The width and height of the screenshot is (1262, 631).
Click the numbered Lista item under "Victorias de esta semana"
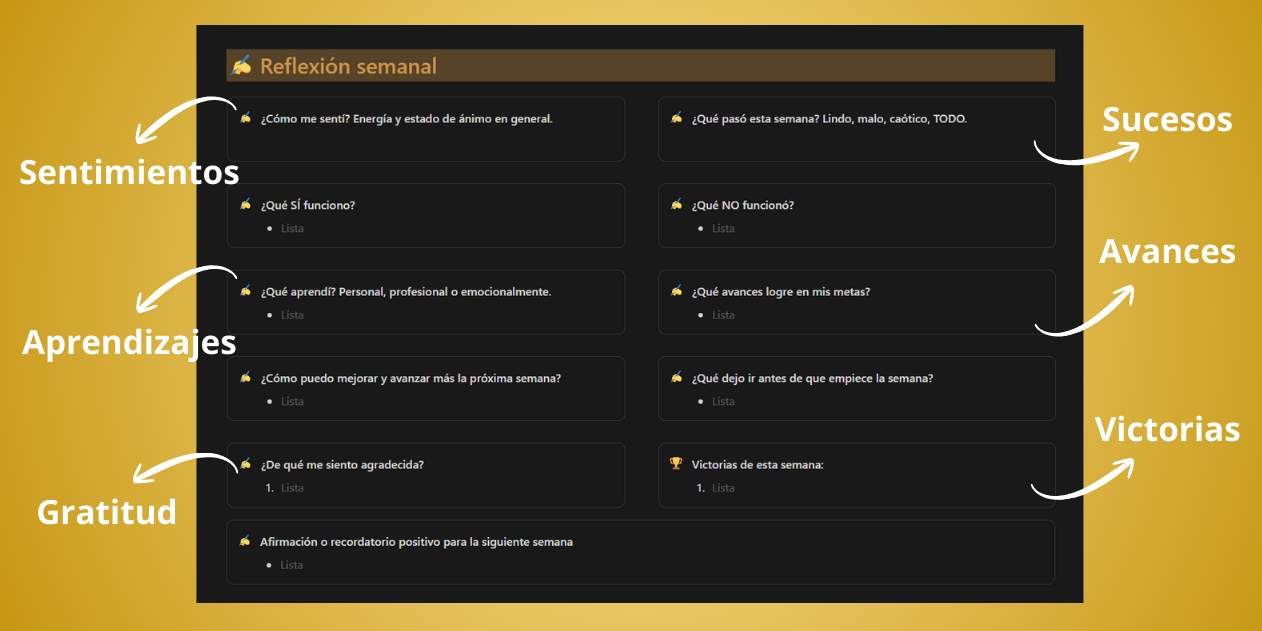click(723, 488)
